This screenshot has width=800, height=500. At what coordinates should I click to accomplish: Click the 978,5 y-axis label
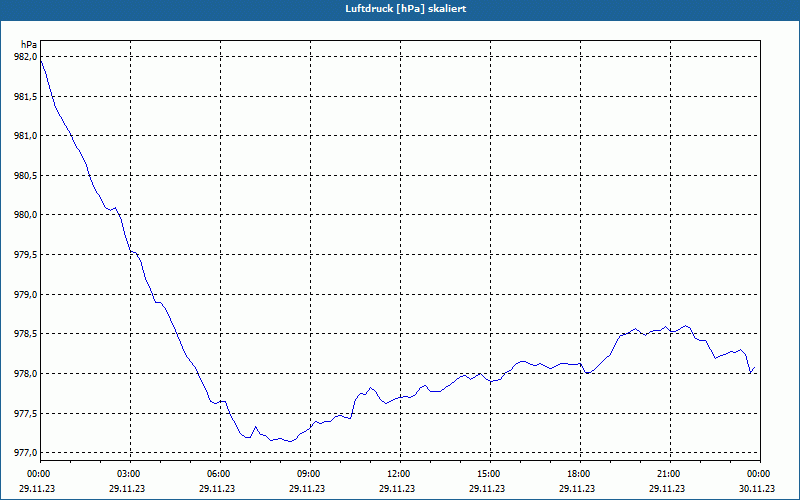pos(25,334)
